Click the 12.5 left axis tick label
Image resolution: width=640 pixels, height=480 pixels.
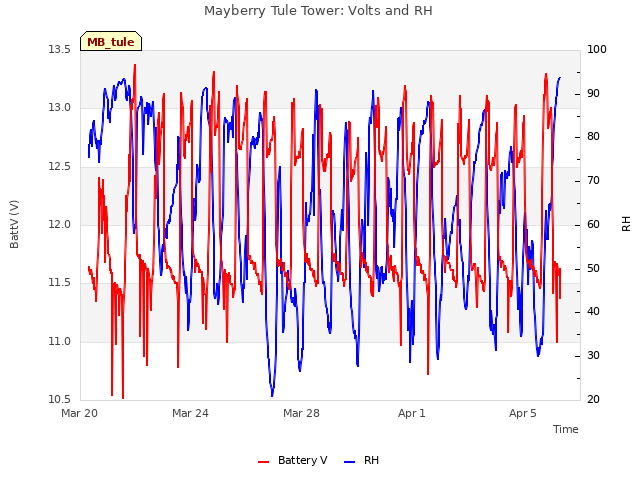pos(60,167)
